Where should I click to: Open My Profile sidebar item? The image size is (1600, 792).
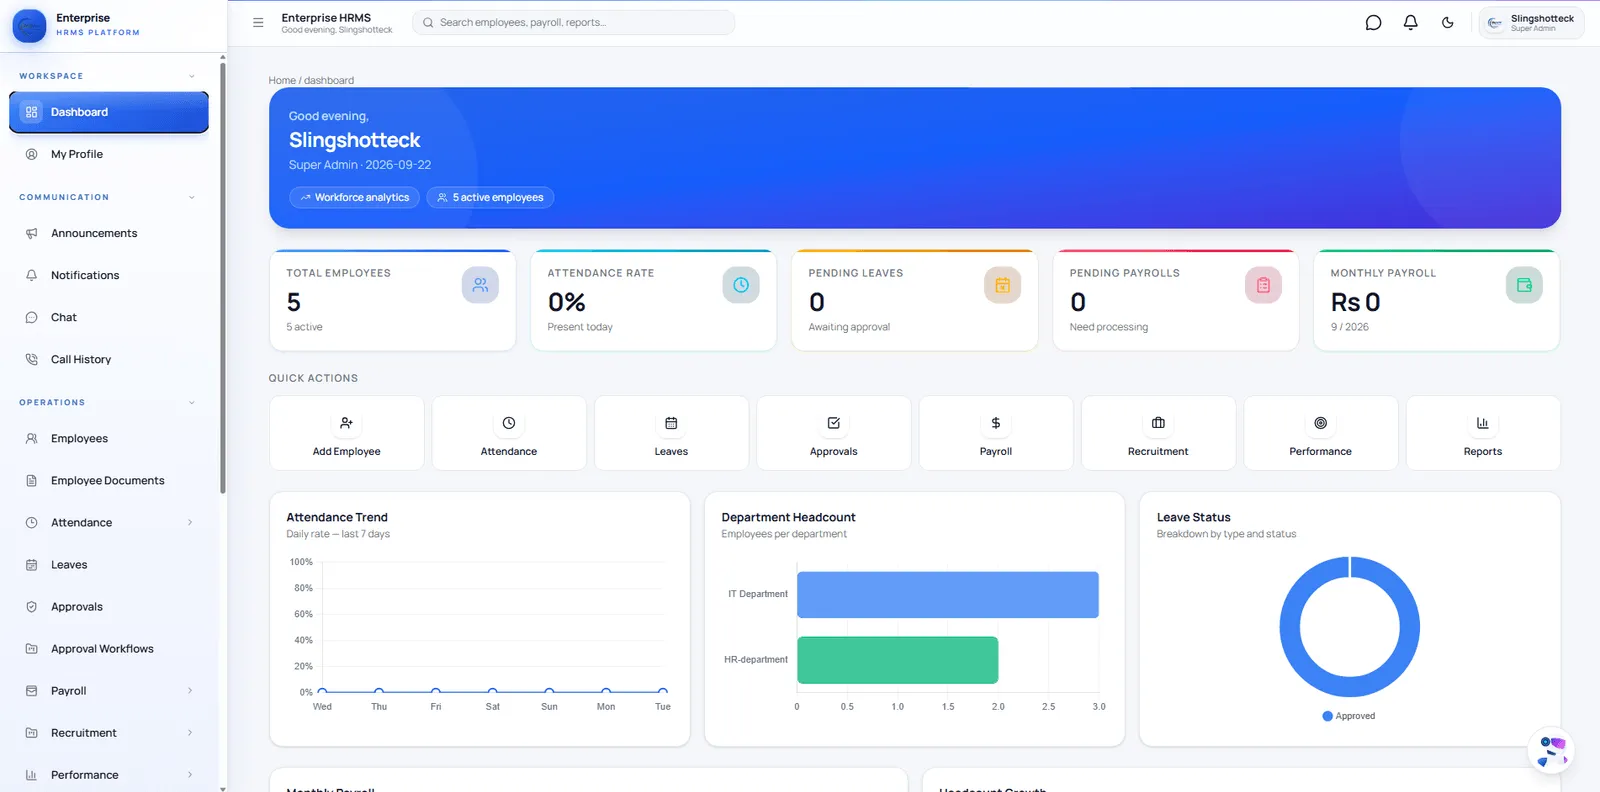click(x=109, y=154)
